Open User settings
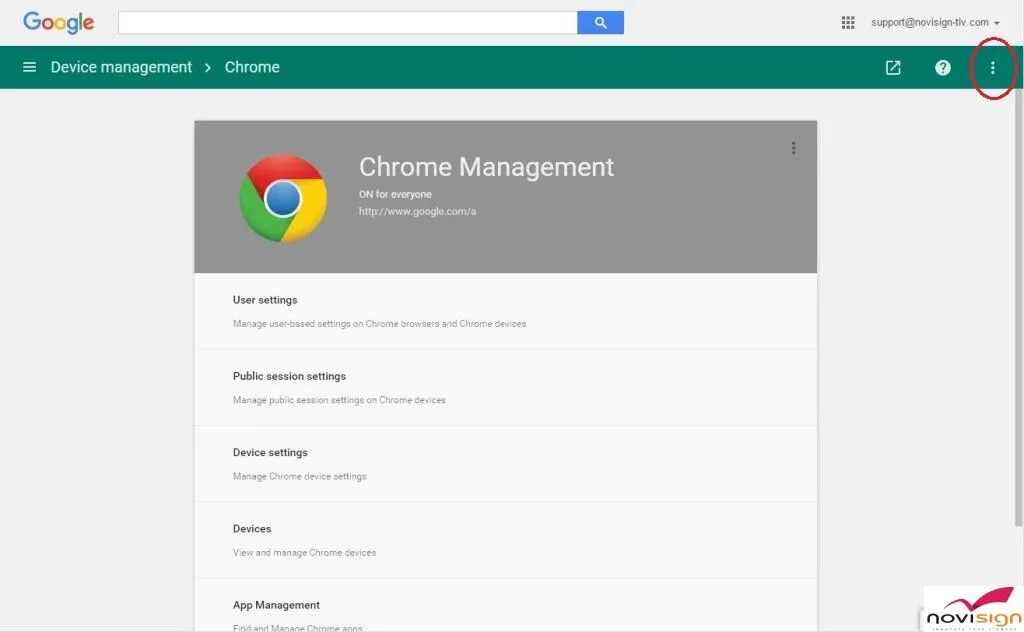The height and width of the screenshot is (632, 1024). coord(264,299)
